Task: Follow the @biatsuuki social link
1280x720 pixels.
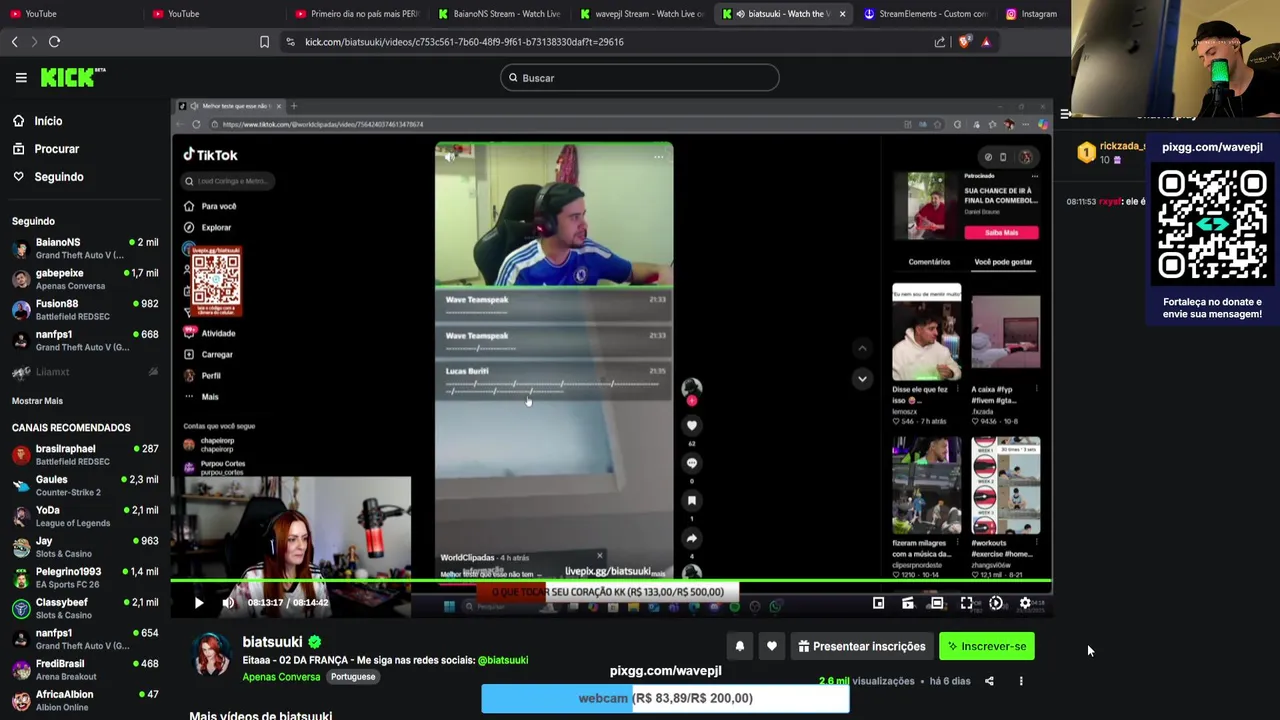Action: point(502,660)
